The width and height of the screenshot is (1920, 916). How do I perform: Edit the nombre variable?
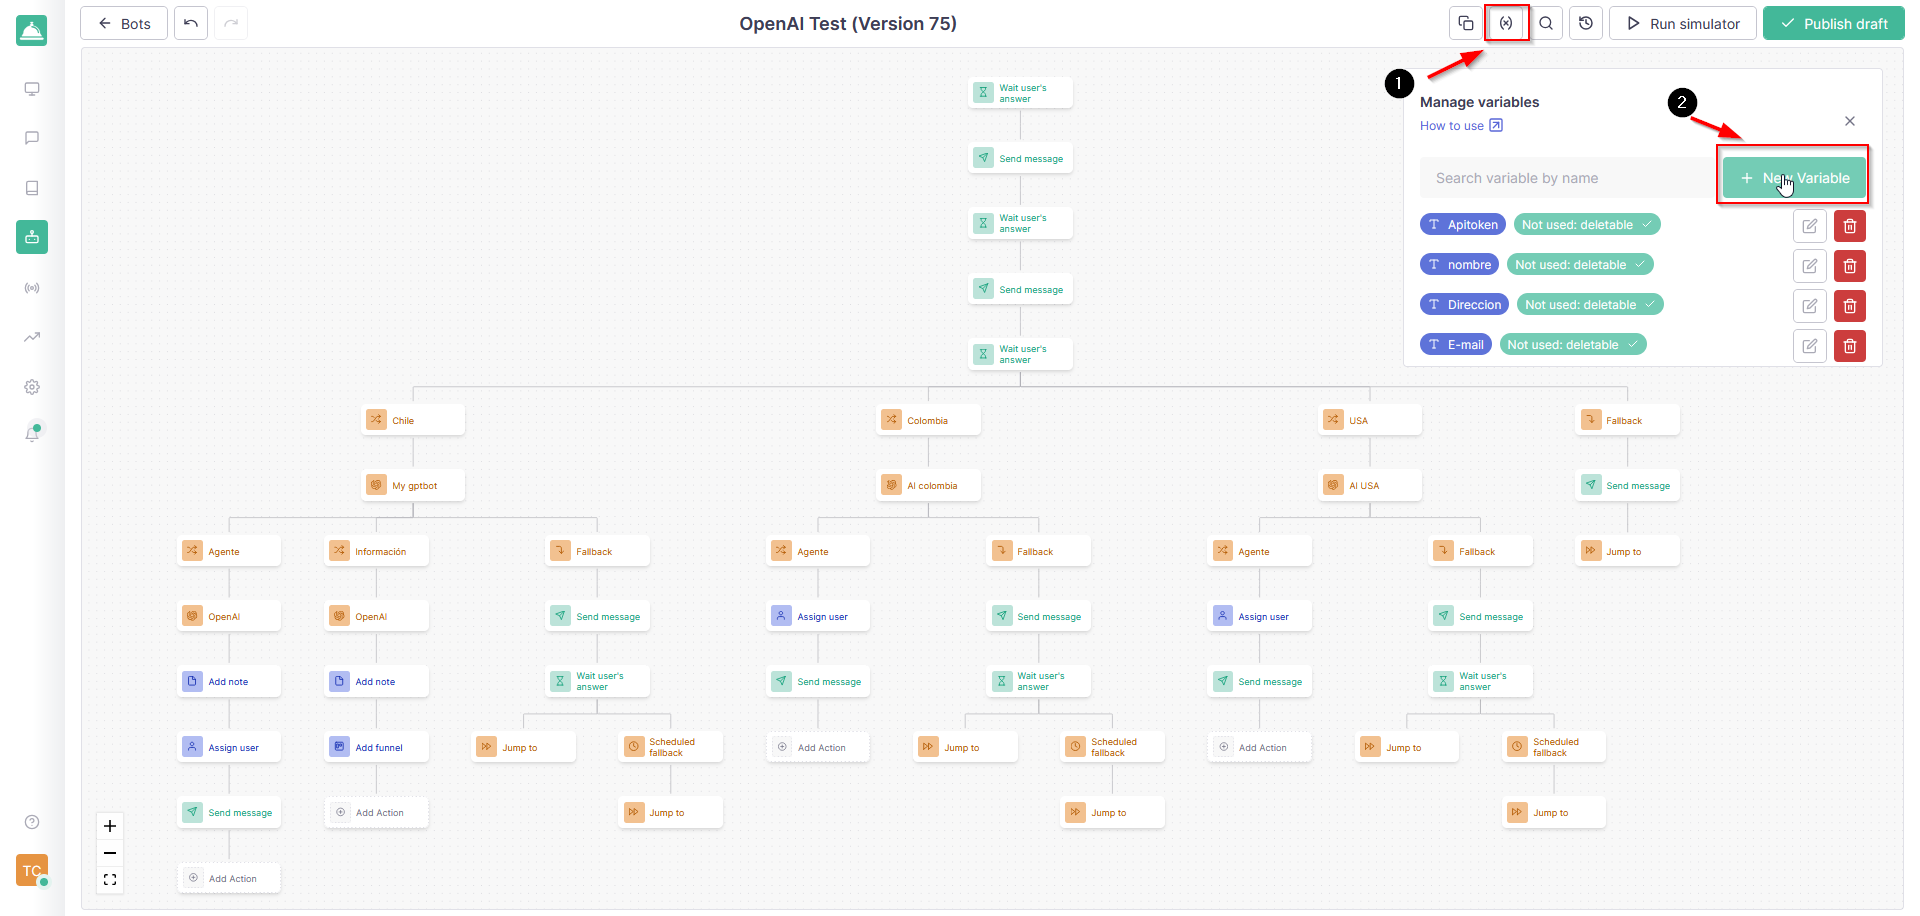1810,266
